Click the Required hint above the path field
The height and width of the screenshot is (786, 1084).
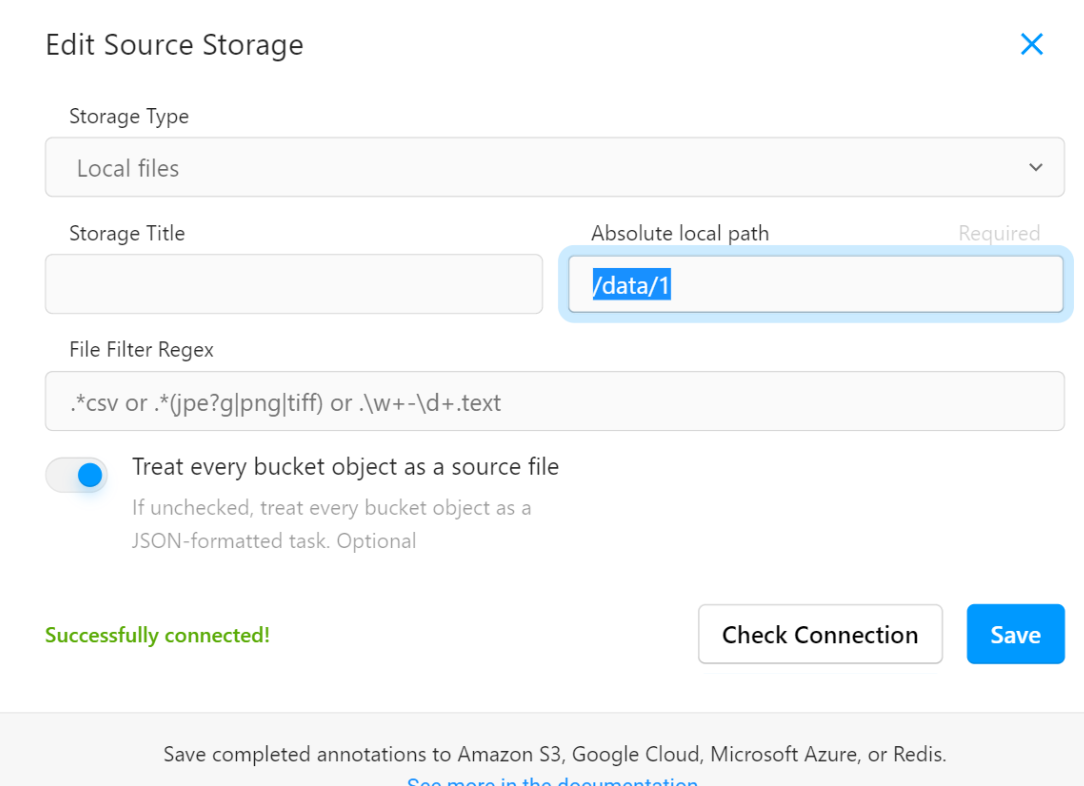click(x=998, y=233)
